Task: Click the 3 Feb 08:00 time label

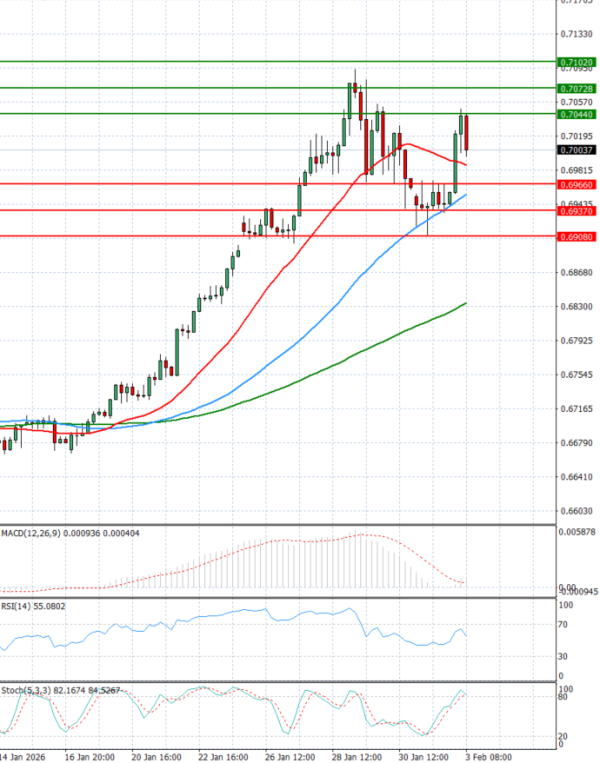Action: click(488, 757)
